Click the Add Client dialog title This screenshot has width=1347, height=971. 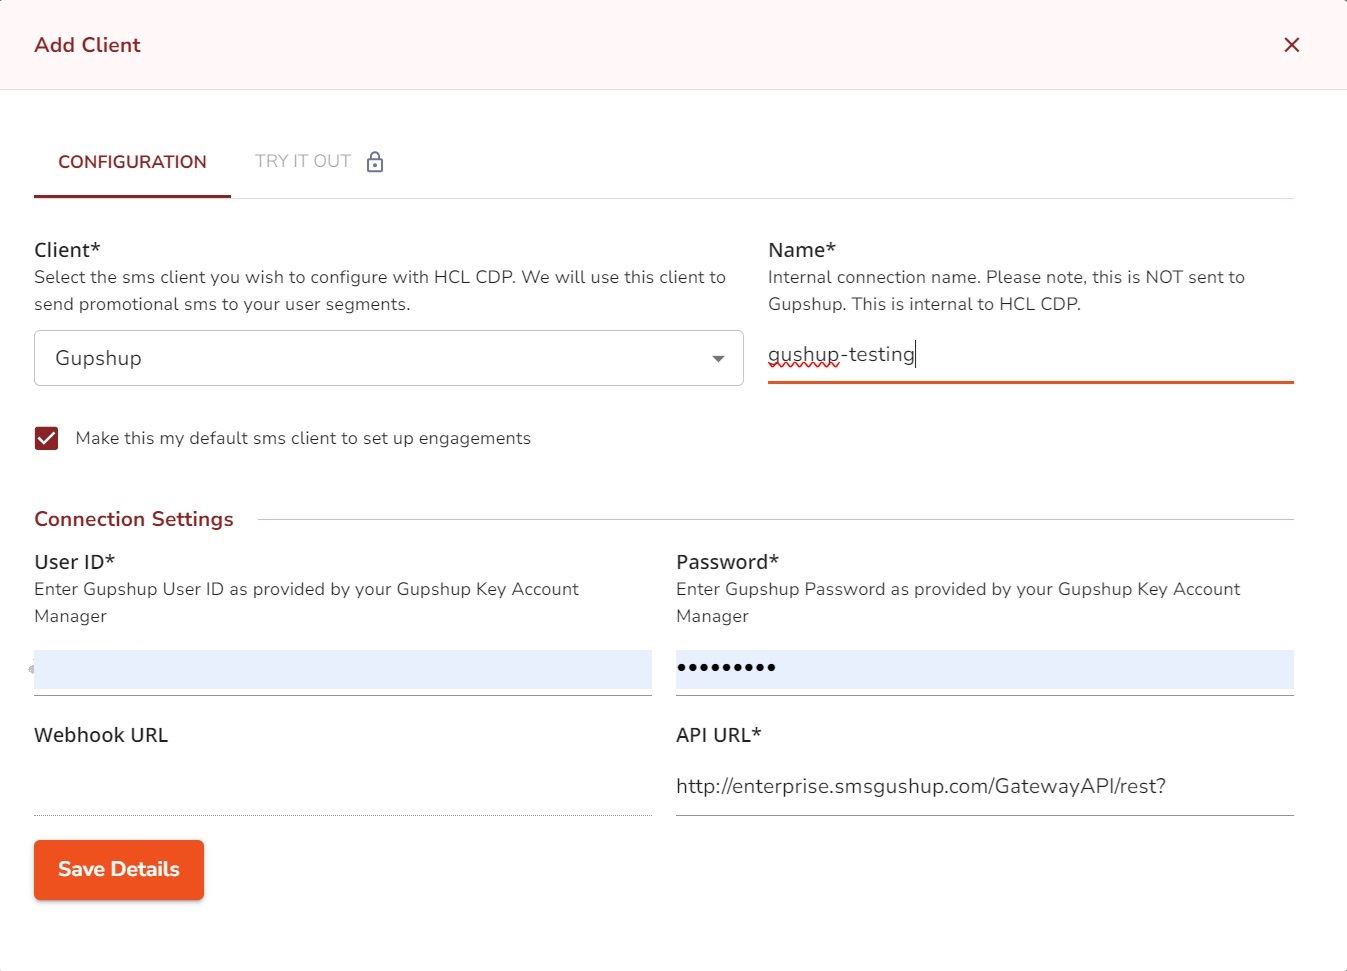click(88, 45)
